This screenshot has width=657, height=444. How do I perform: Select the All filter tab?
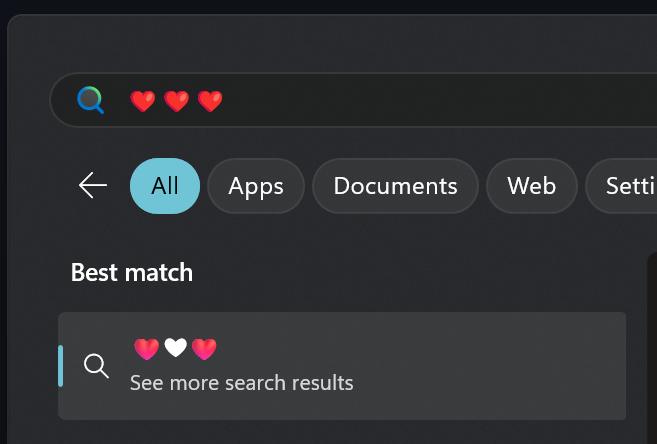(x=165, y=186)
